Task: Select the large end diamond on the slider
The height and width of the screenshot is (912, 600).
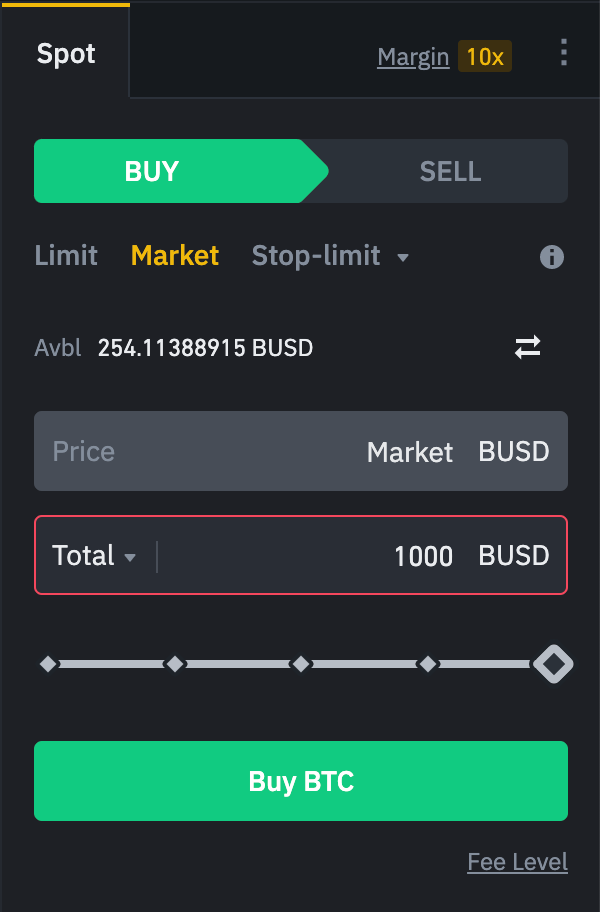Action: [553, 663]
